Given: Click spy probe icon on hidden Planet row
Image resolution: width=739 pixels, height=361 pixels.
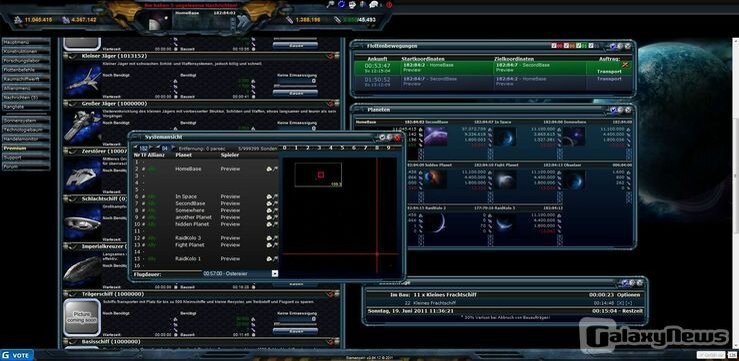Looking at the screenshot, I should click(x=269, y=224).
